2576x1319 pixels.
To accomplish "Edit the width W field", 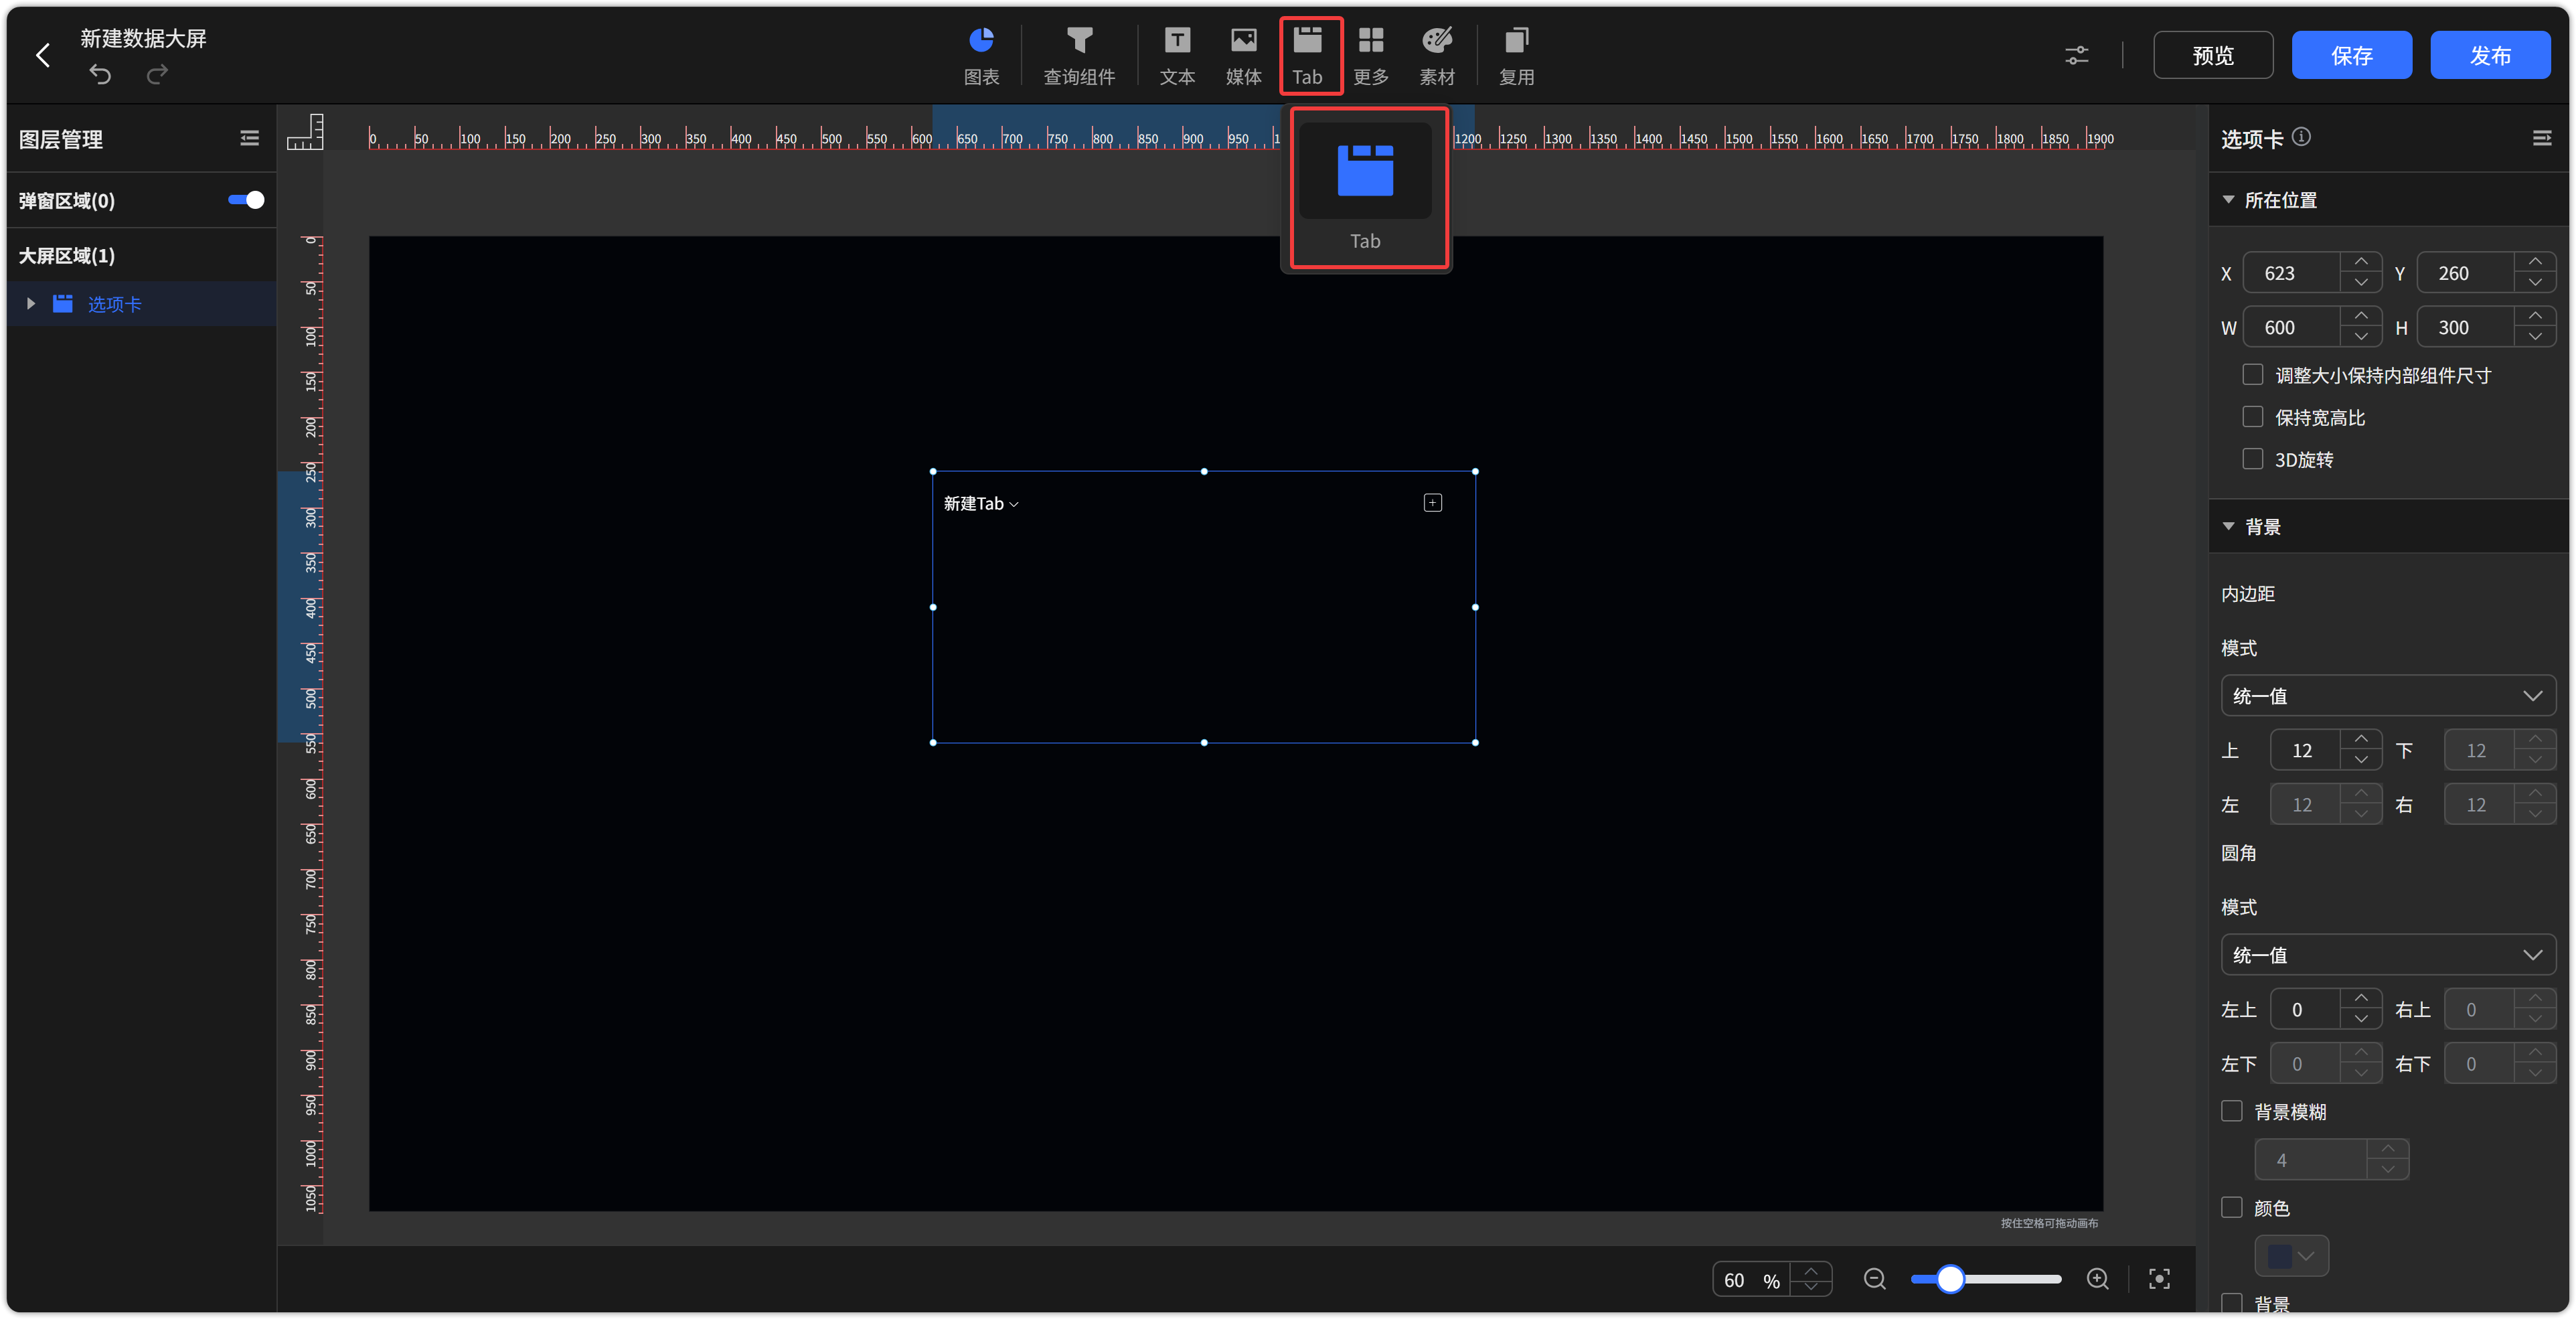I will click(2291, 327).
